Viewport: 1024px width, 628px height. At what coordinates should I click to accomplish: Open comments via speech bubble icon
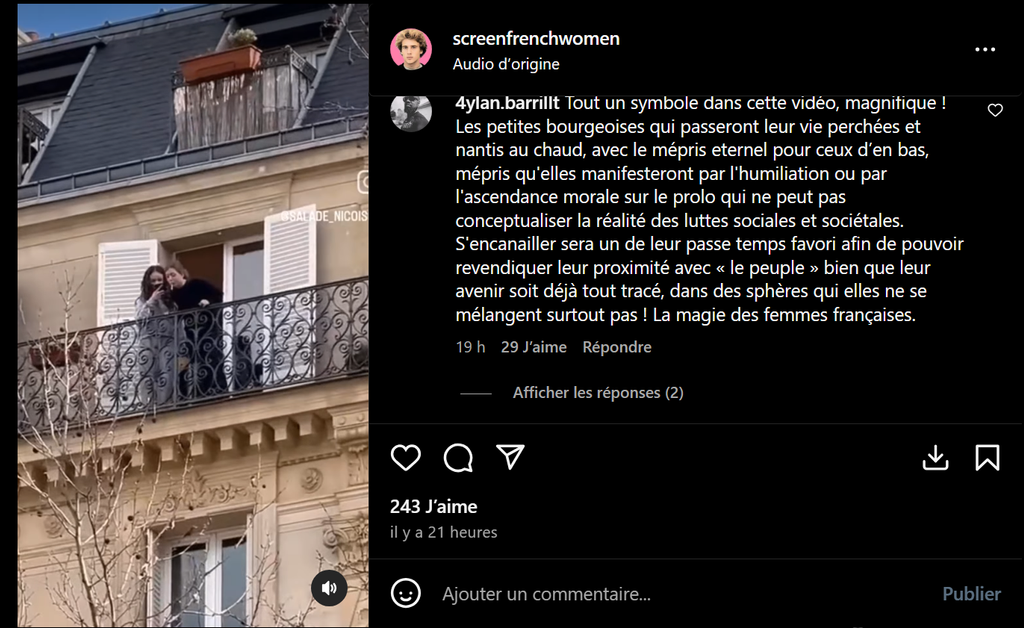[458, 458]
